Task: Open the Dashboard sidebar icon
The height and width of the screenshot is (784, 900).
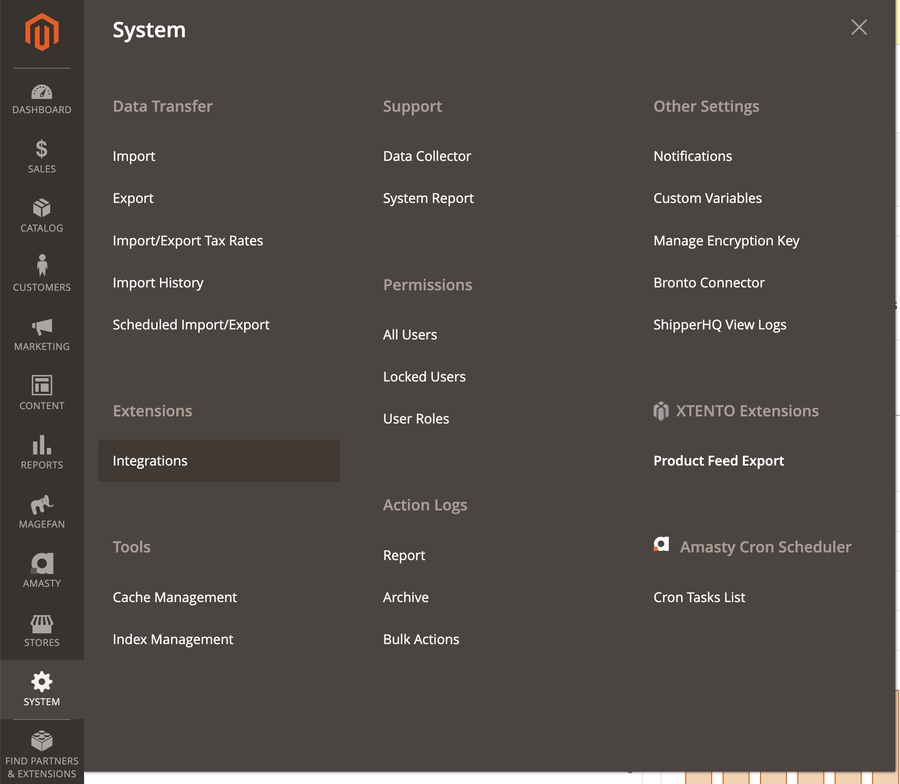Action: pyautogui.click(x=42, y=92)
